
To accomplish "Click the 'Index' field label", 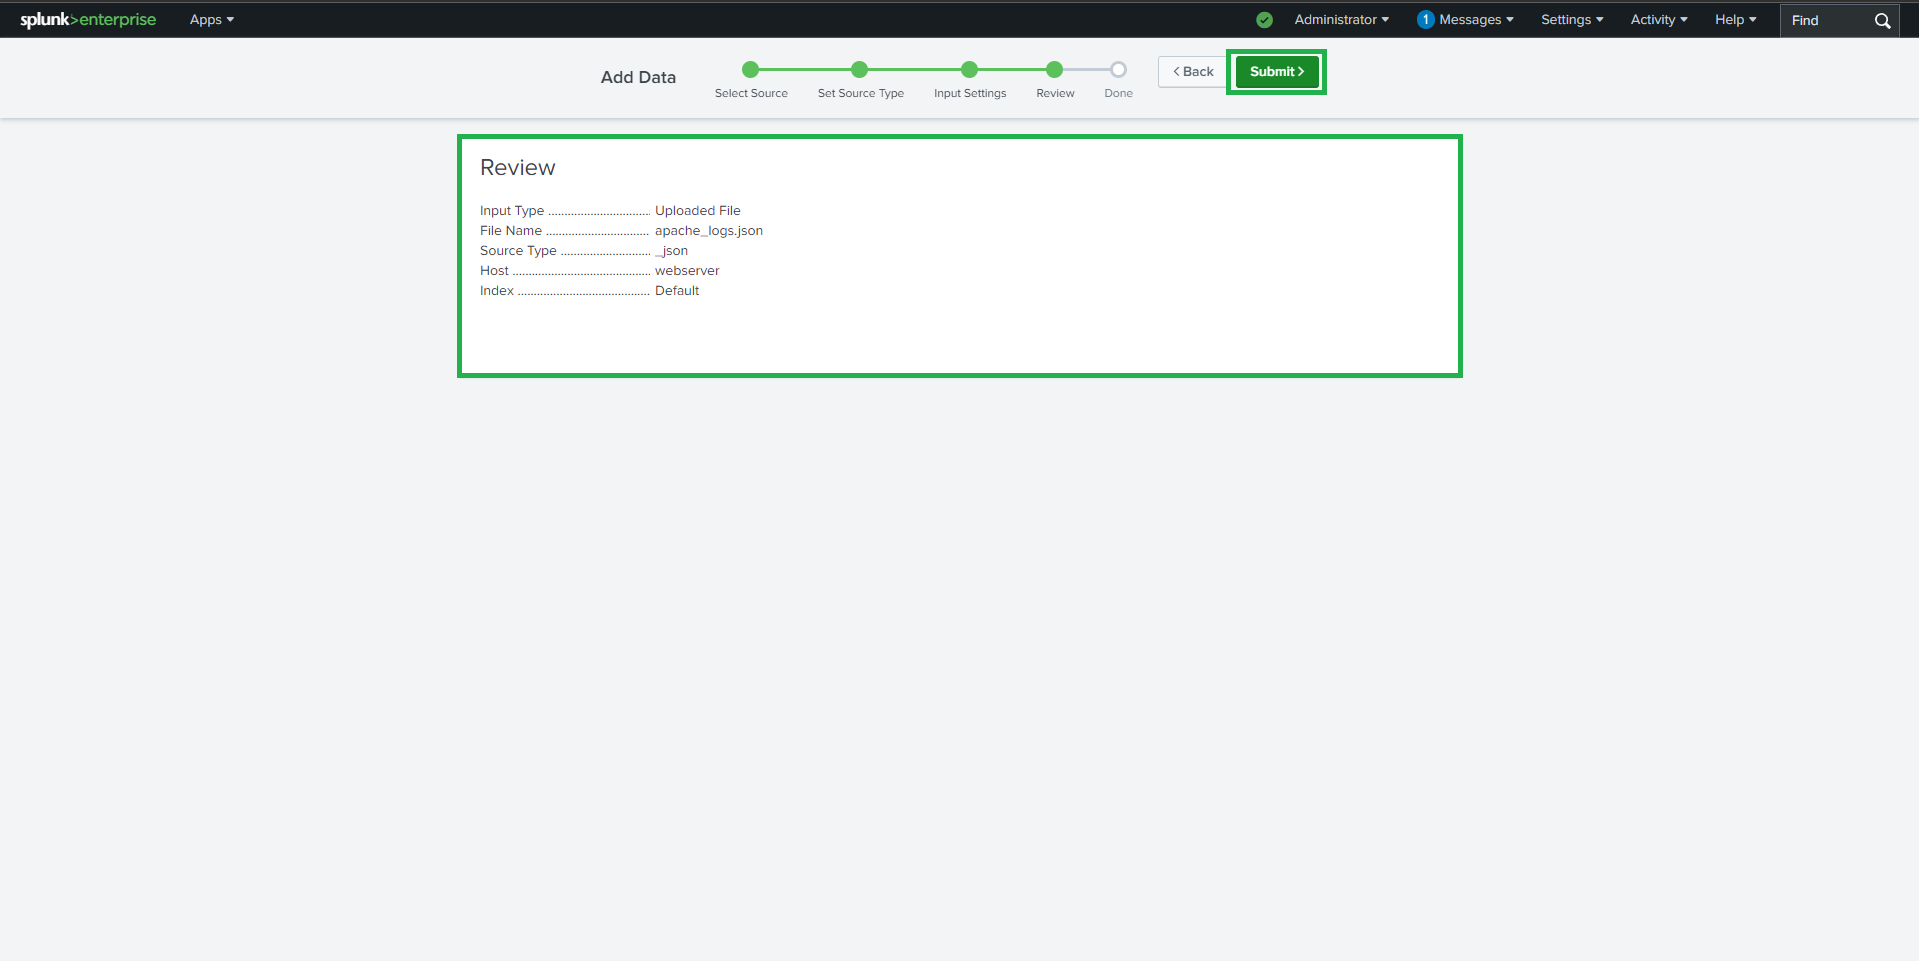I will click(497, 291).
